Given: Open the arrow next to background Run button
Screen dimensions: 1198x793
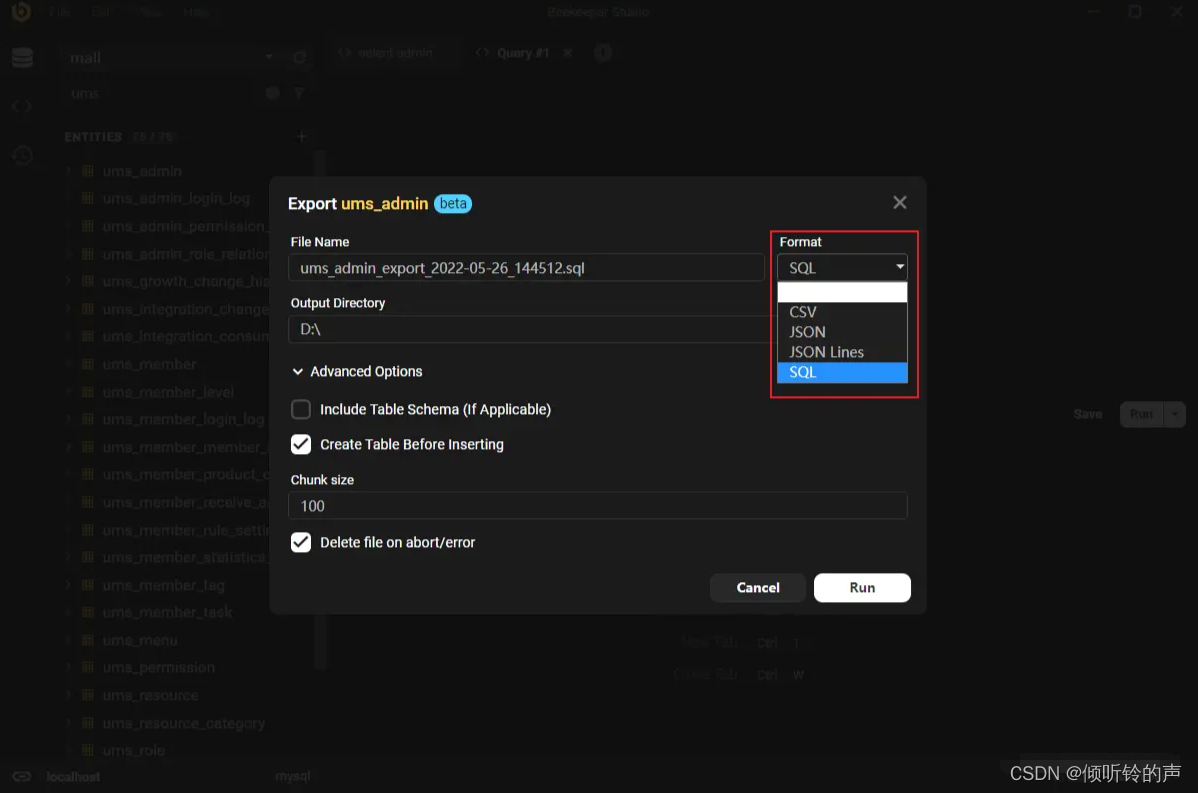Looking at the screenshot, I should pyautogui.click(x=1174, y=414).
